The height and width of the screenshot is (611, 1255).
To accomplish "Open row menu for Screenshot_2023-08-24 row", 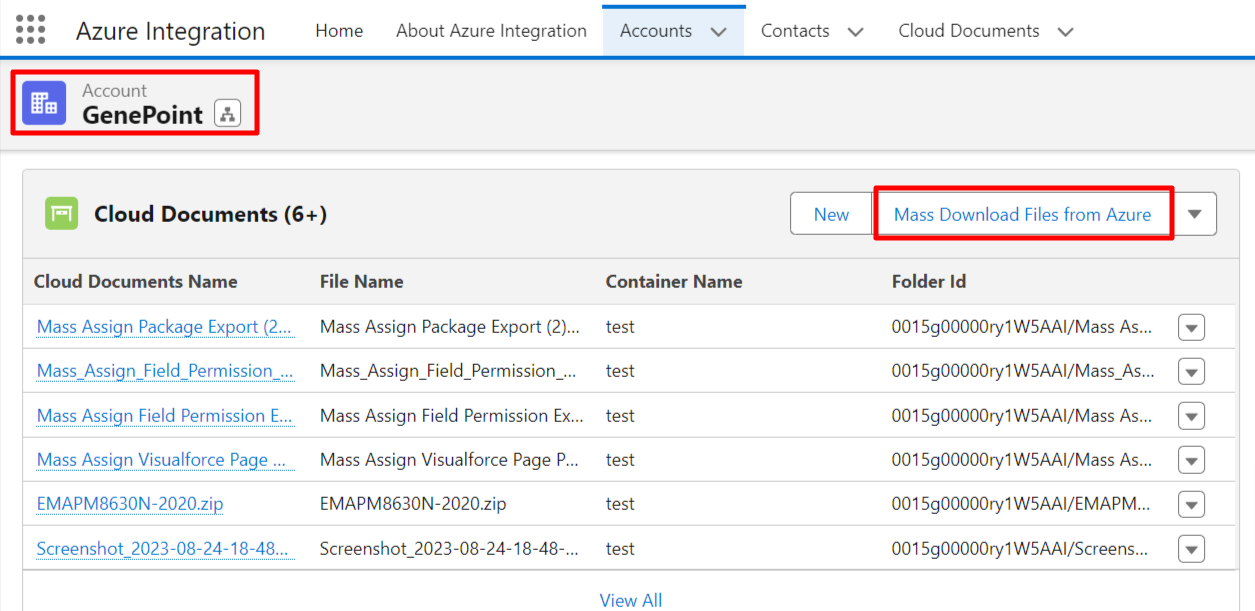I will [1191, 549].
